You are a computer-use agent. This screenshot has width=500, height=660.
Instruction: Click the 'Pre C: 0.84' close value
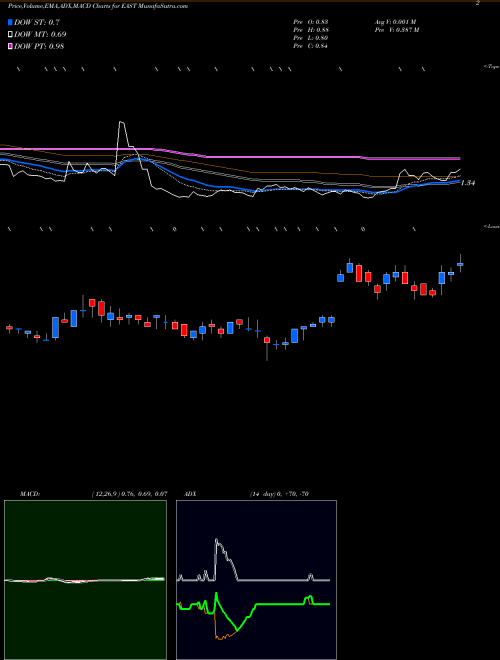(311, 46)
